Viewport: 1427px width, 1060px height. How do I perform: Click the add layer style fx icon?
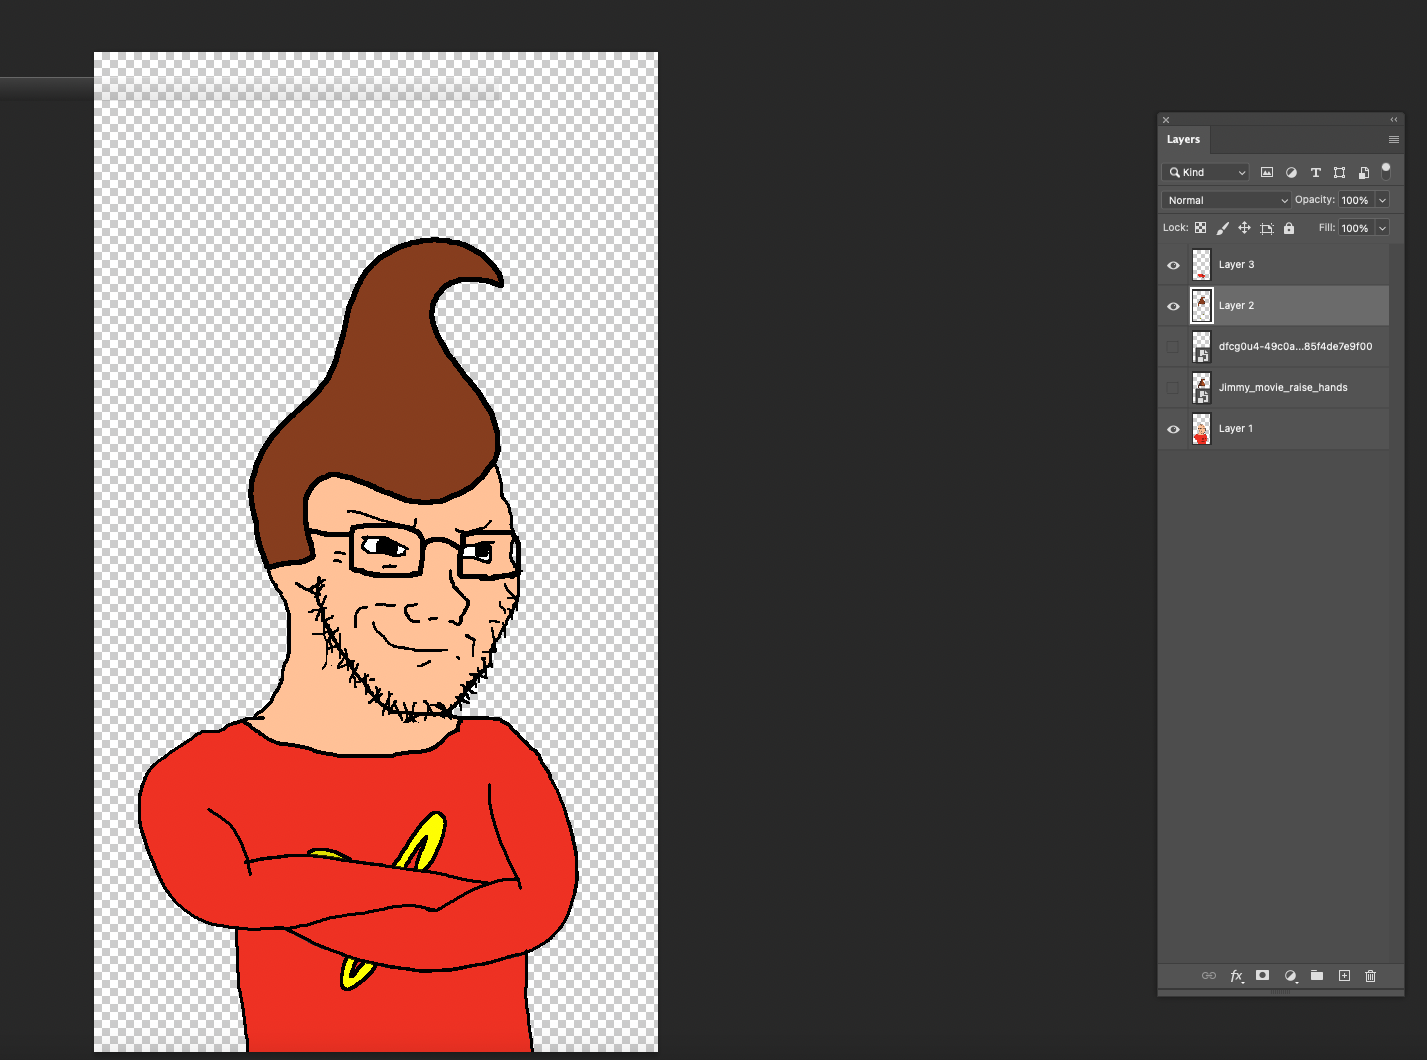pyautogui.click(x=1236, y=976)
